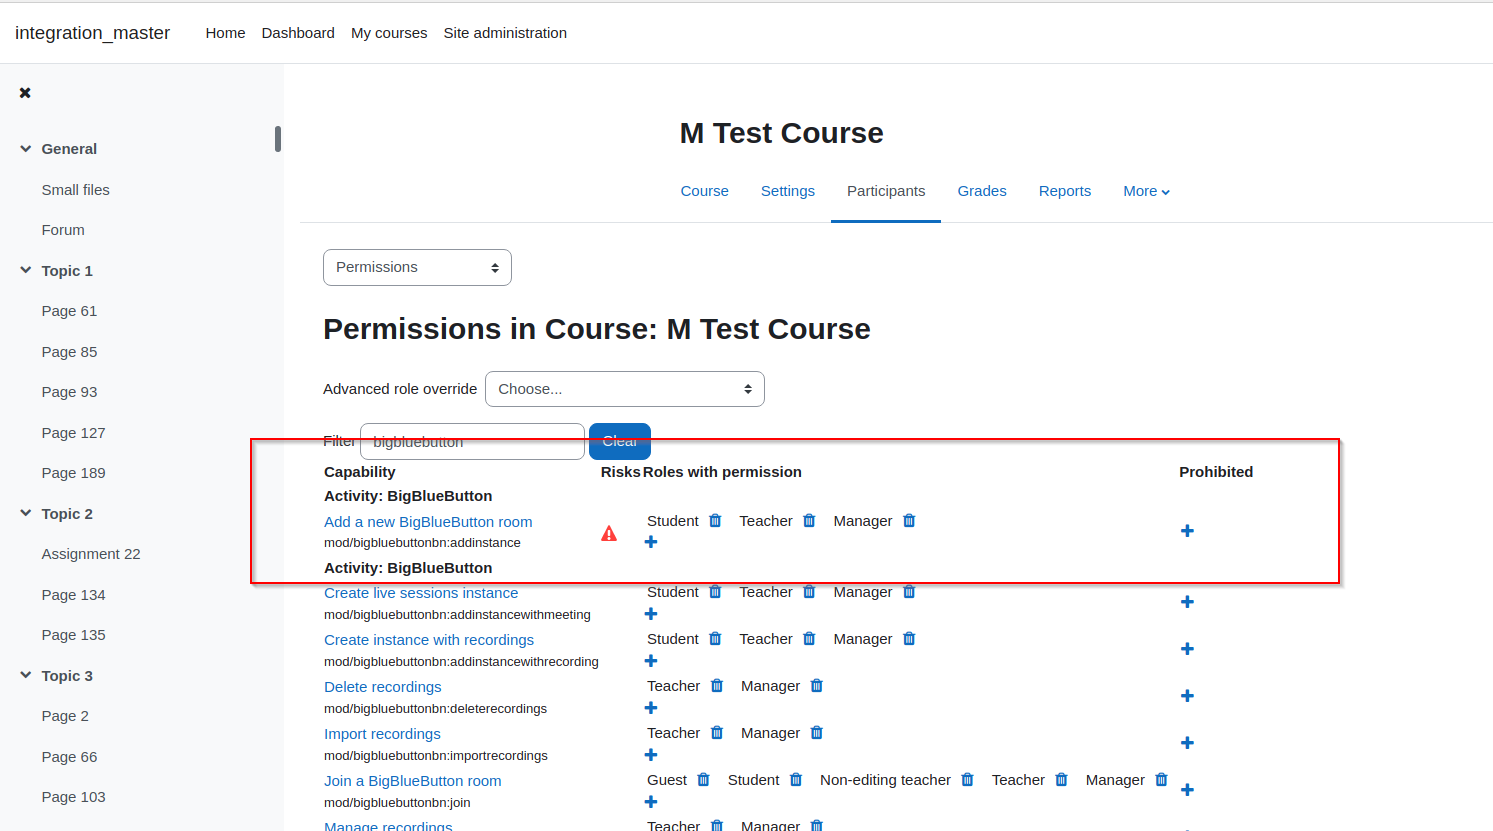The height and width of the screenshot is (831, 1493).
Task: Open the Grades tab
Action: click(x=982, y=191)
